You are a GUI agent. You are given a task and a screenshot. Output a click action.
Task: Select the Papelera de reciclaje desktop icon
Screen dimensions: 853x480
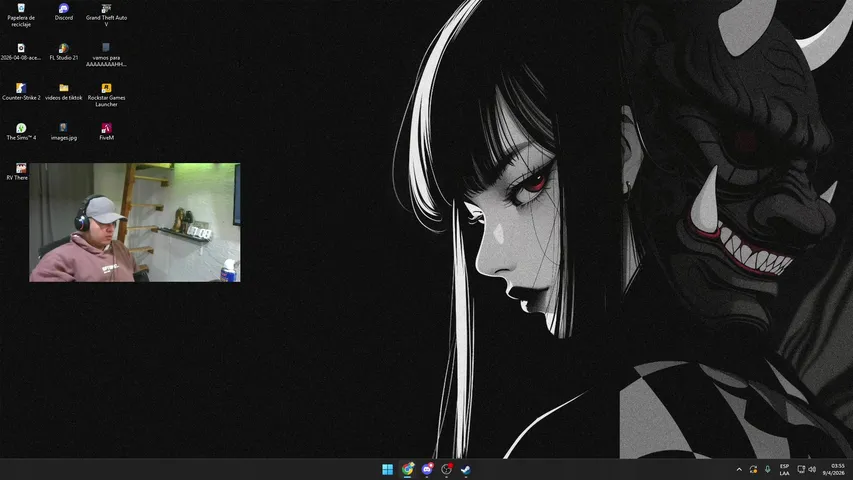(21, 15)
